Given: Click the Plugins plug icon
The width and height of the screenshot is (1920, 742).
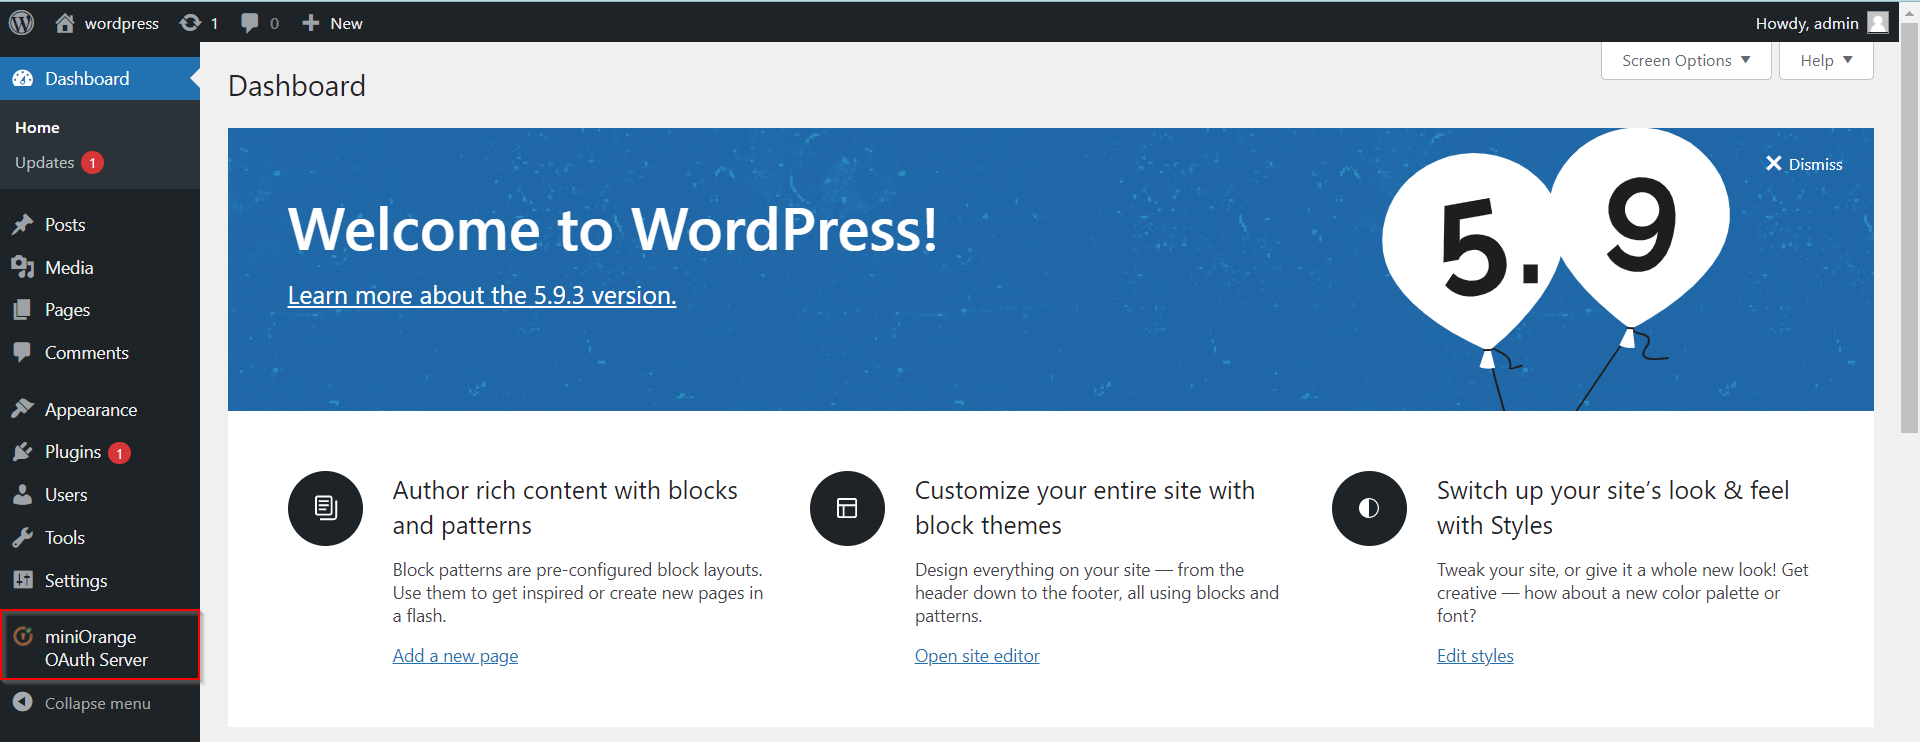Looking at the screenshot, I should point(22,452).
